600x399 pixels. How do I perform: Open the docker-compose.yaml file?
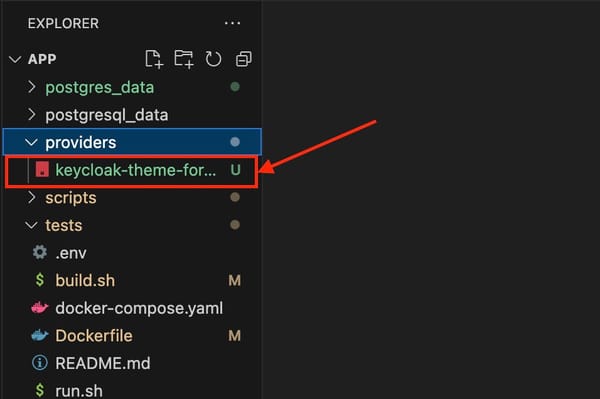click(139, 308)
